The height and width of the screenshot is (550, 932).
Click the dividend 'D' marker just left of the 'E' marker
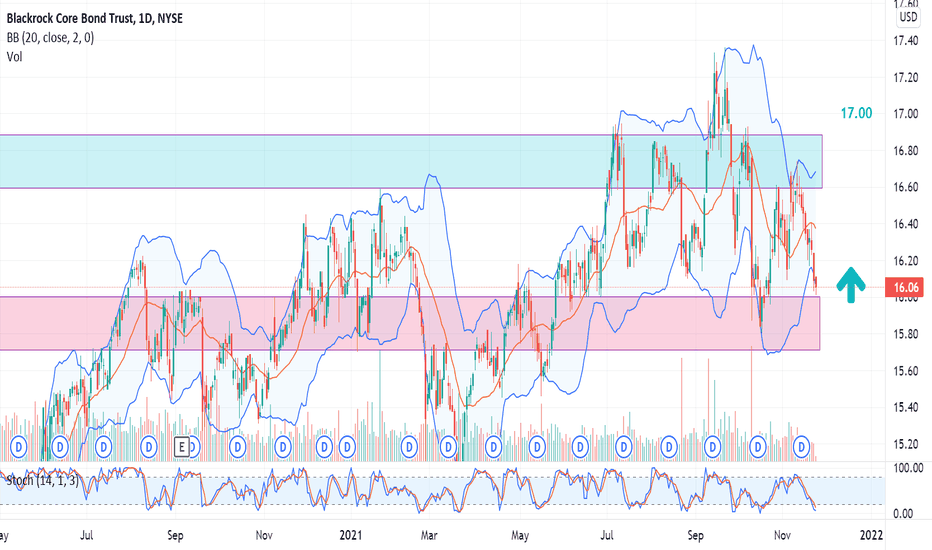149,446
